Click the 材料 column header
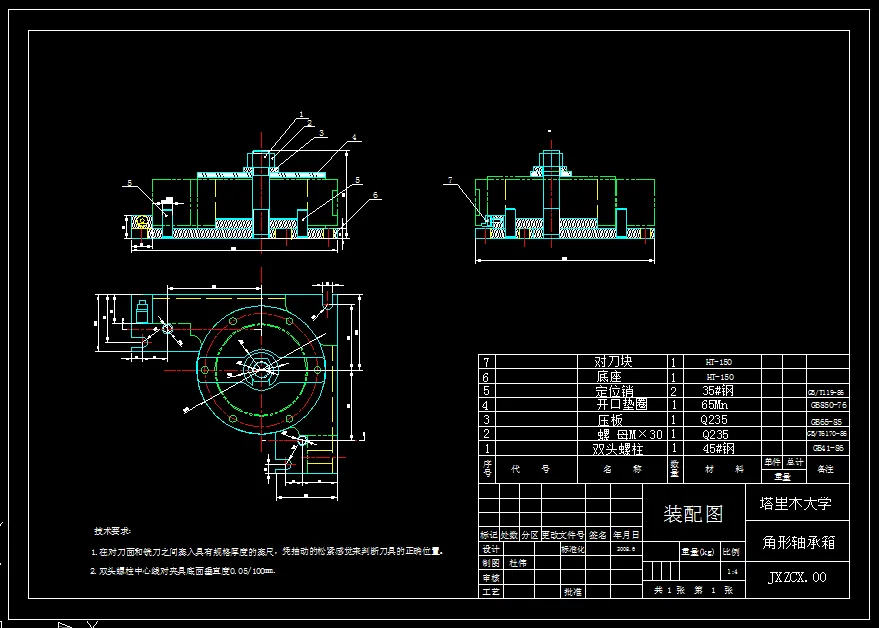 pos(724,469)
